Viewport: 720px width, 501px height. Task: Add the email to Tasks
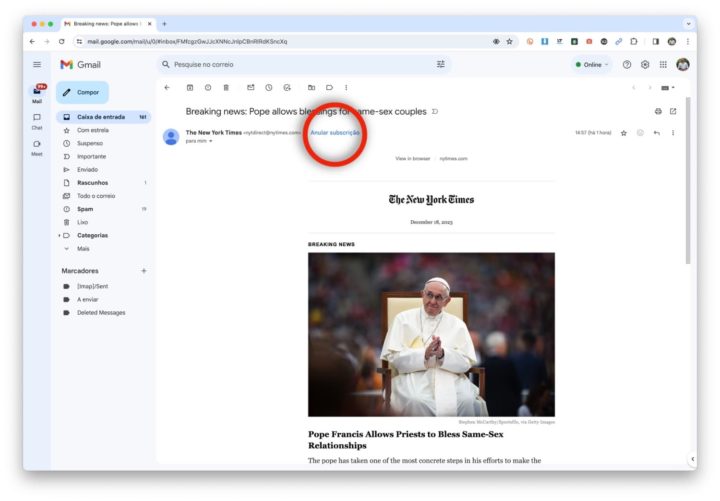click(x=287, y=87)
